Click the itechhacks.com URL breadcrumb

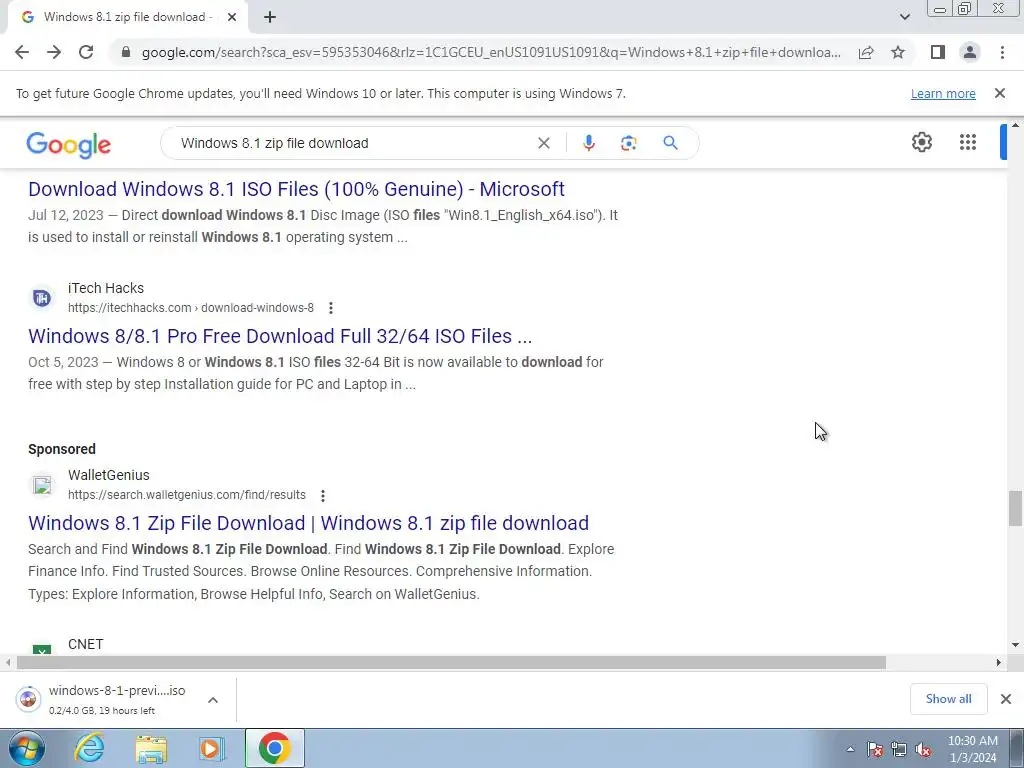point(191,308)
